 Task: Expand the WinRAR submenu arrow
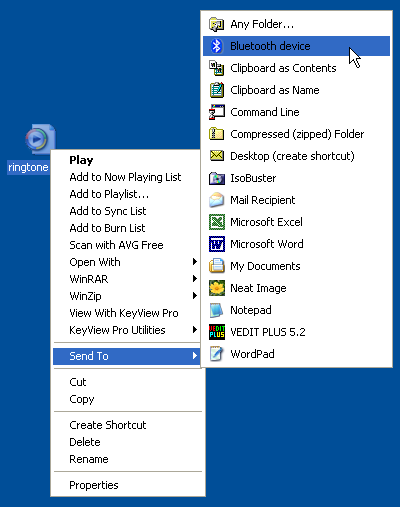[x=195, y=279]
